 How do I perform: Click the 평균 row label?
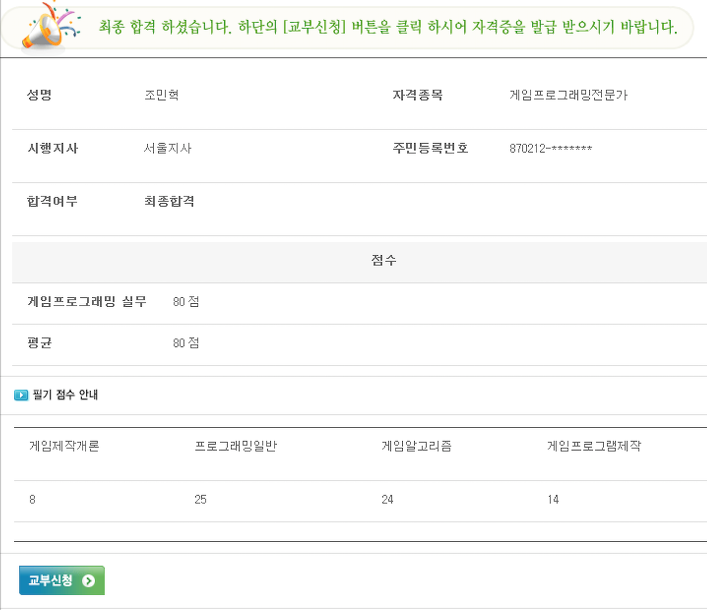point(39,343)
